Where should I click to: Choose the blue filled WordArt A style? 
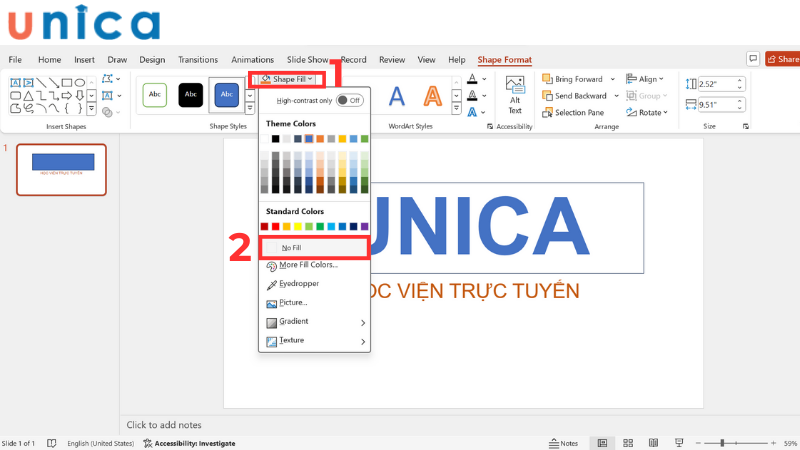[x=396, y=96]
